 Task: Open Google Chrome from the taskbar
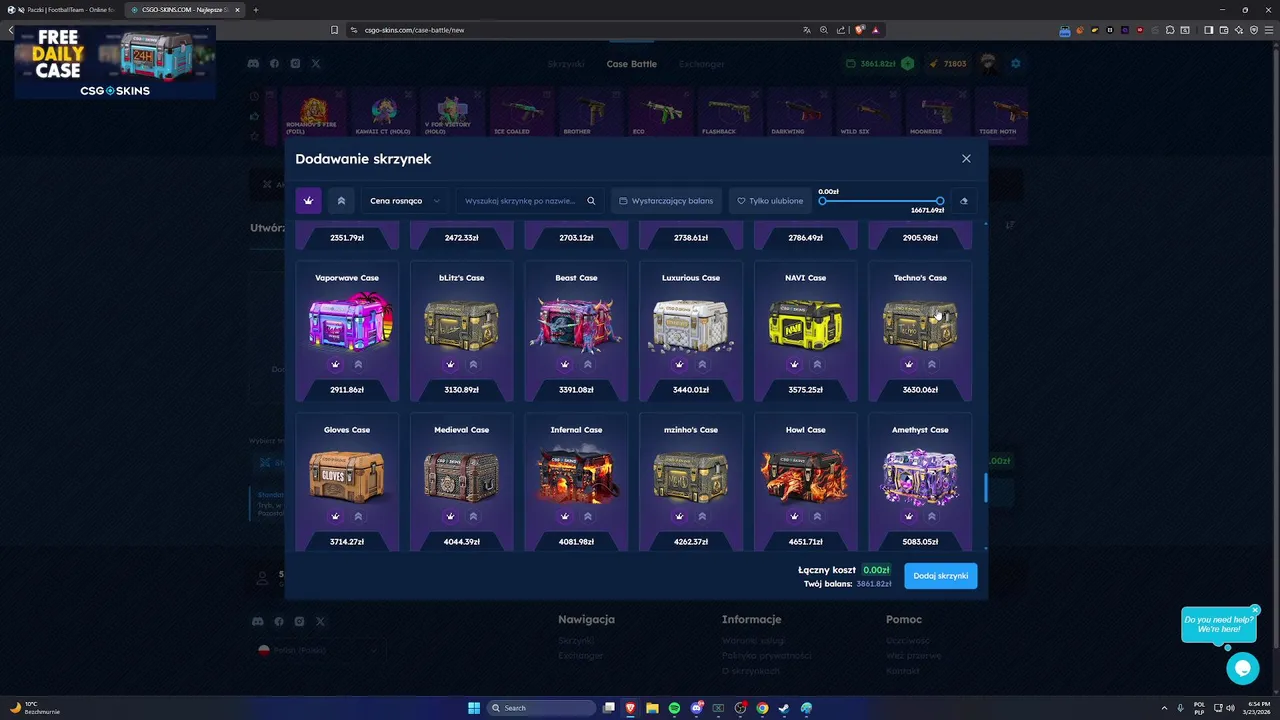762,708
